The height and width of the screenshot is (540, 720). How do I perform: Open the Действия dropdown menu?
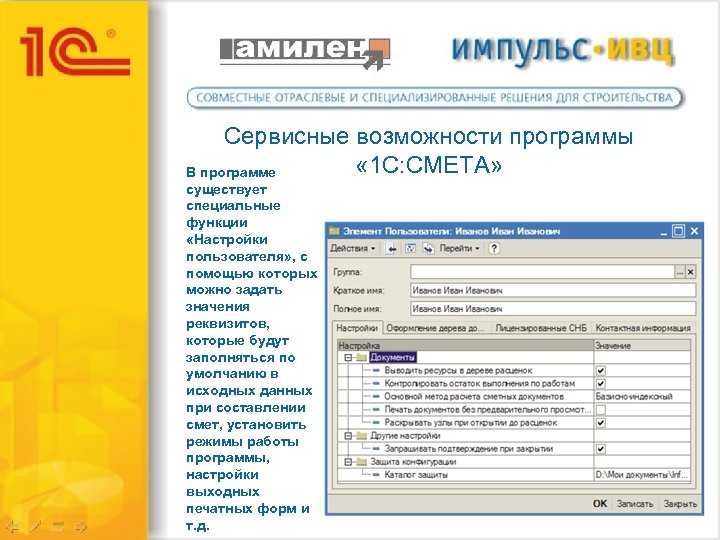[353, 248]
